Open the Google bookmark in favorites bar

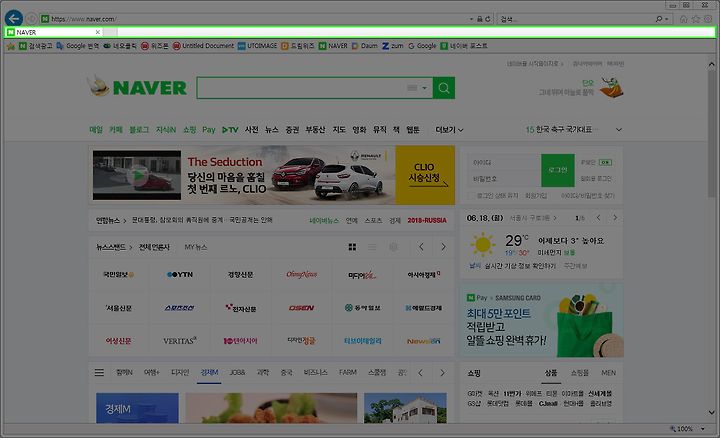click(422, 46)
